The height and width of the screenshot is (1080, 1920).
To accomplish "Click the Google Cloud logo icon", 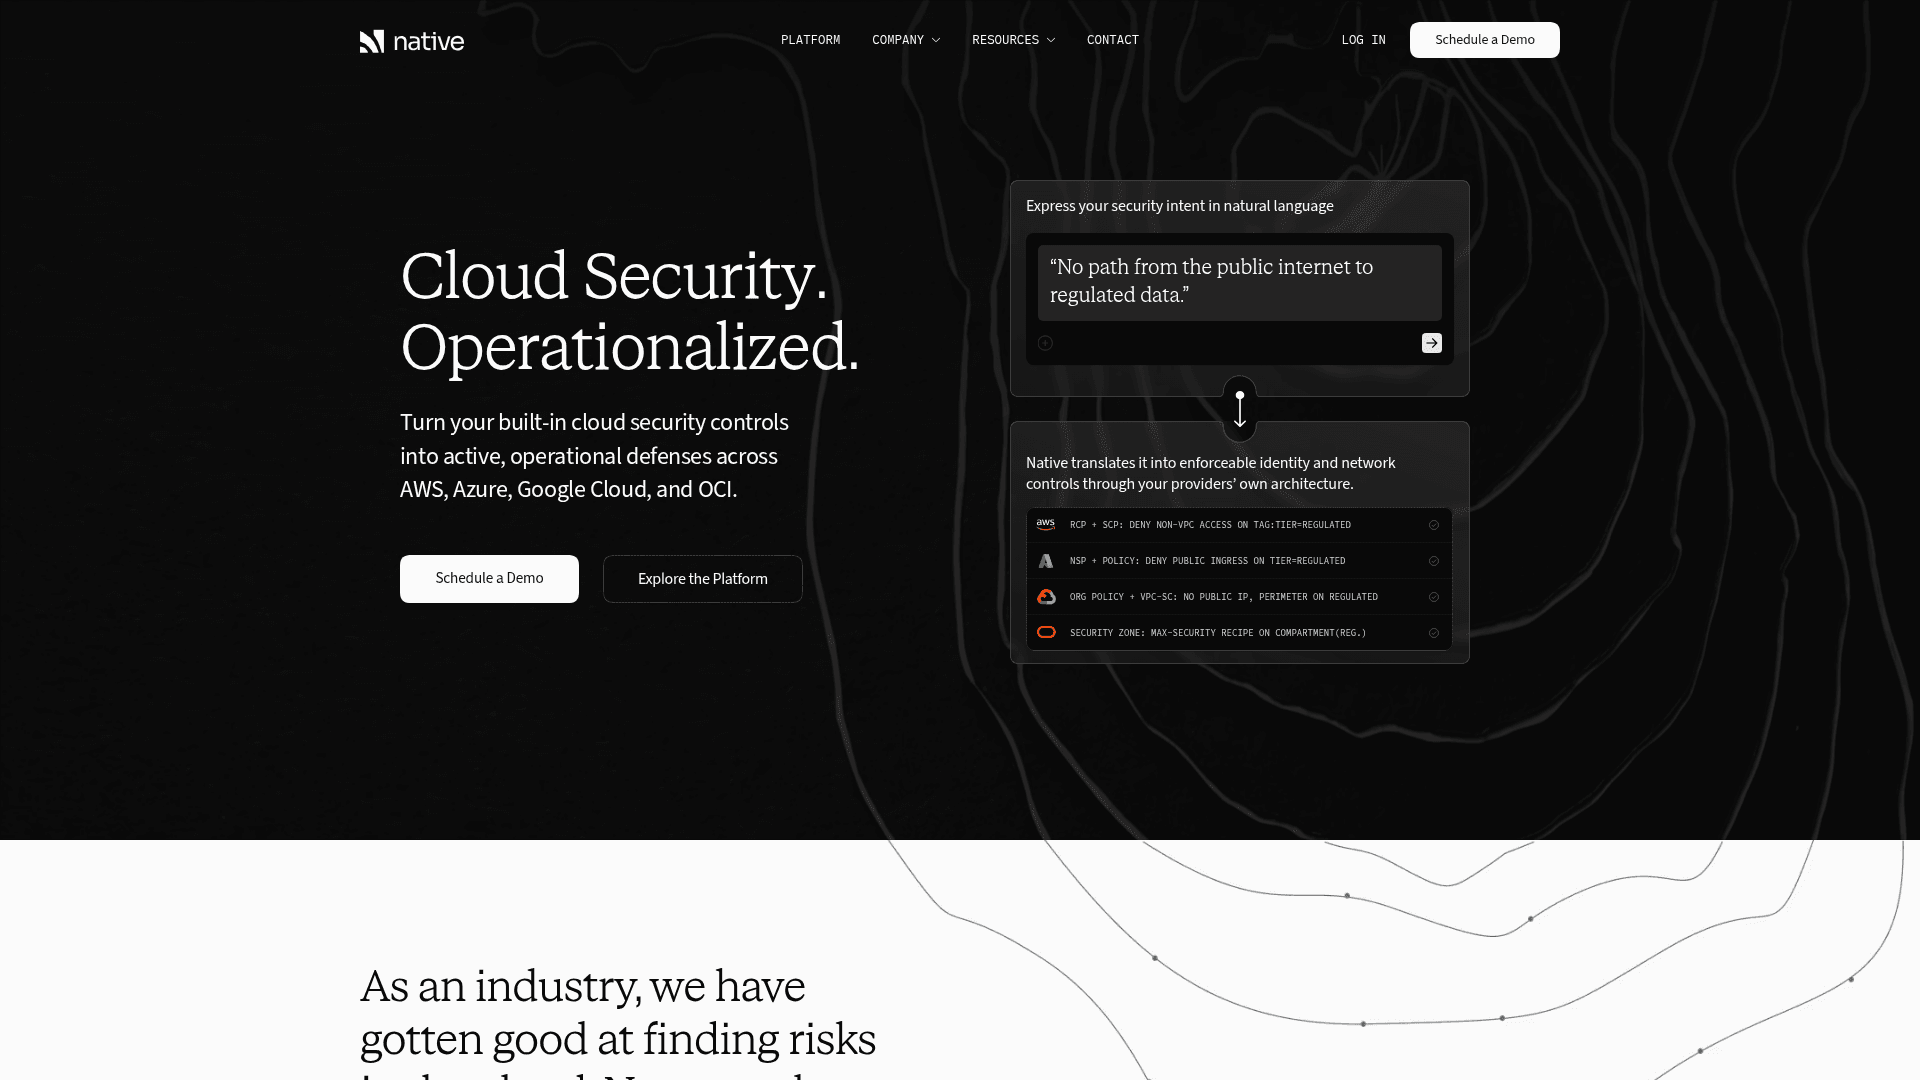I will [1046, 597].
